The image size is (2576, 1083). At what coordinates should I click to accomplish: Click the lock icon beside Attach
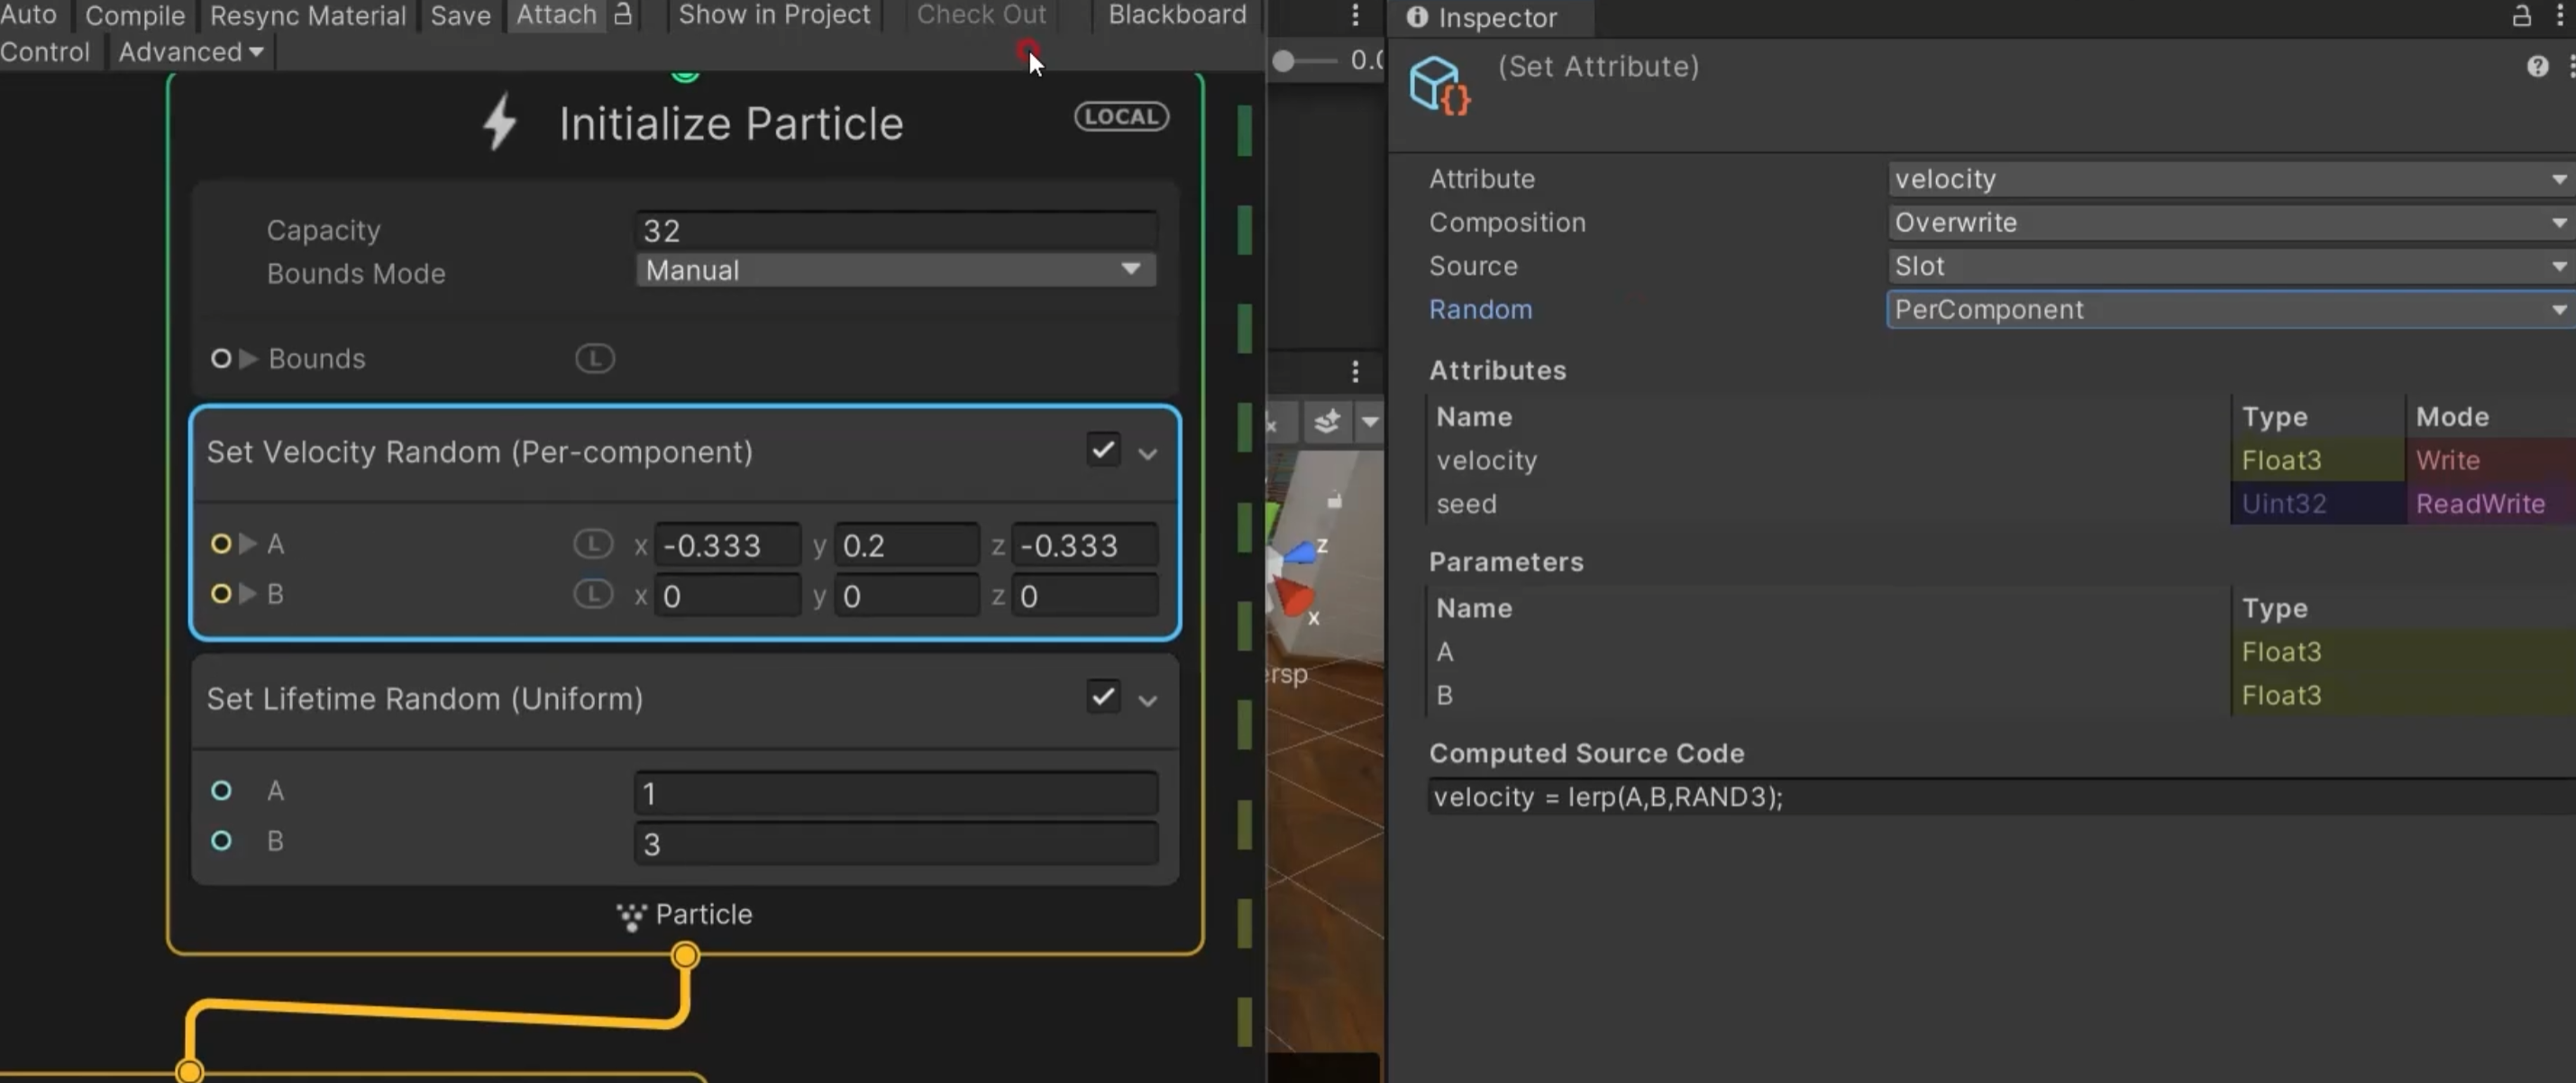click(623, 14)
